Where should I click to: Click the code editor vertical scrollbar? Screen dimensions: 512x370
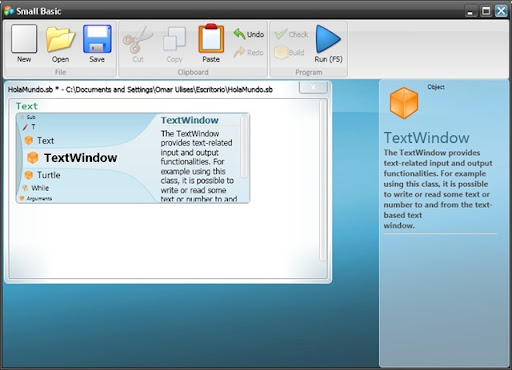click(322, 180)
